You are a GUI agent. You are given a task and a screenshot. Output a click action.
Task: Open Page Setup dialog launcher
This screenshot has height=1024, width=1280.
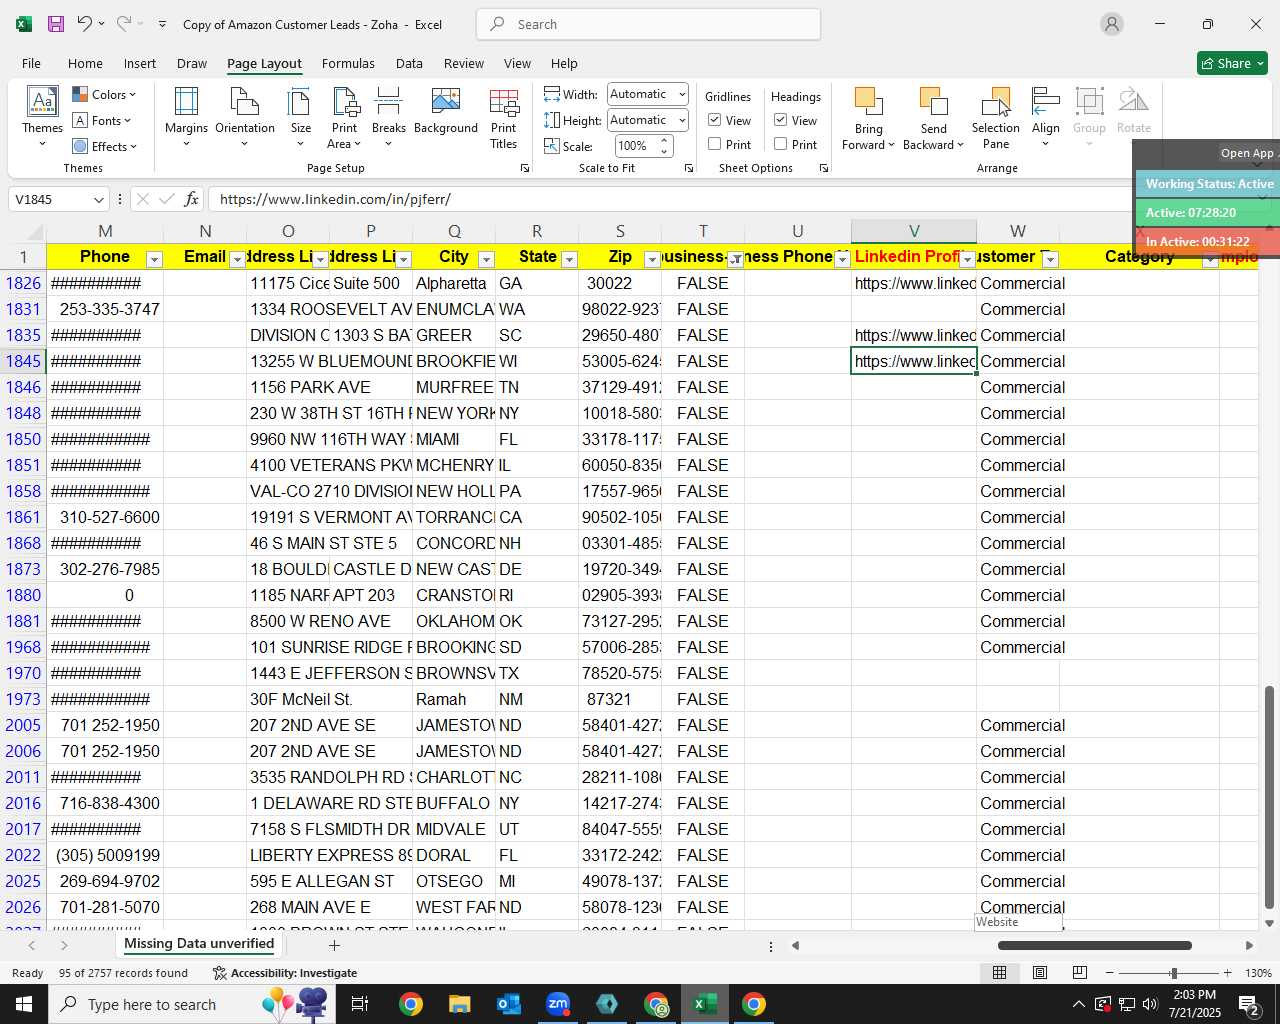525,169
